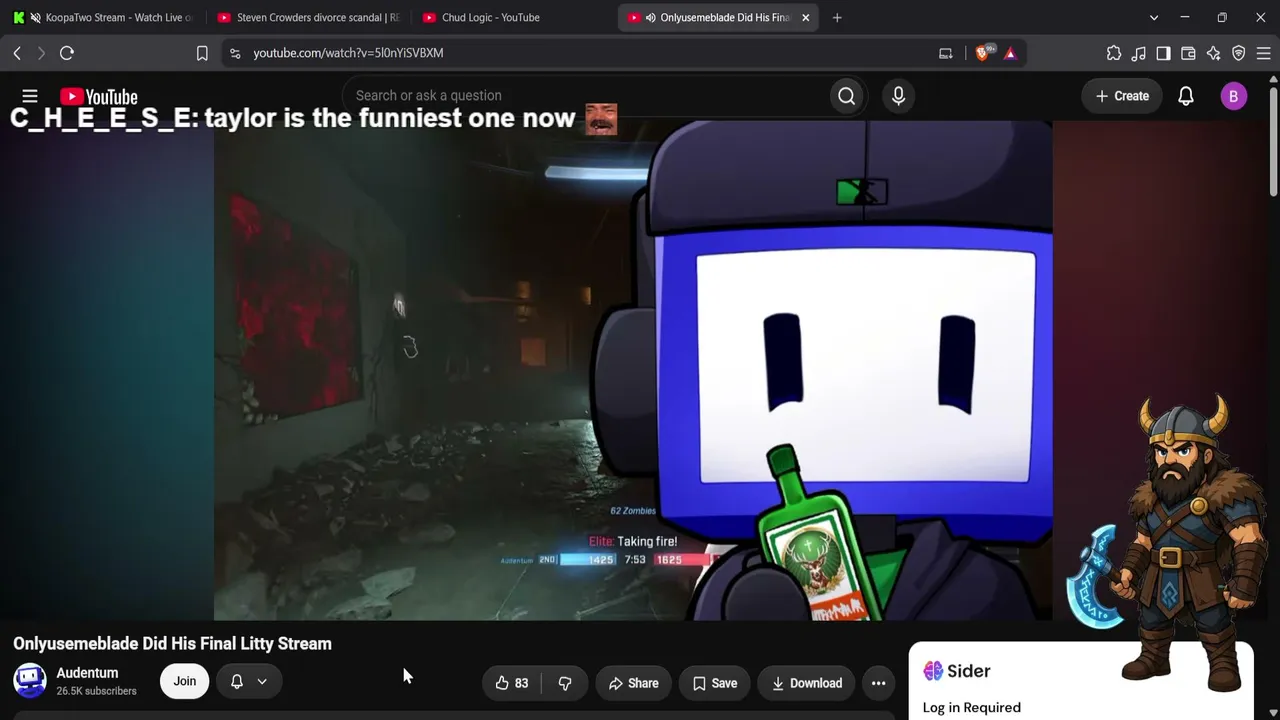Open the browser main menu
This screenshot has height=720, width=1280.
click(x=1263, y=53)
